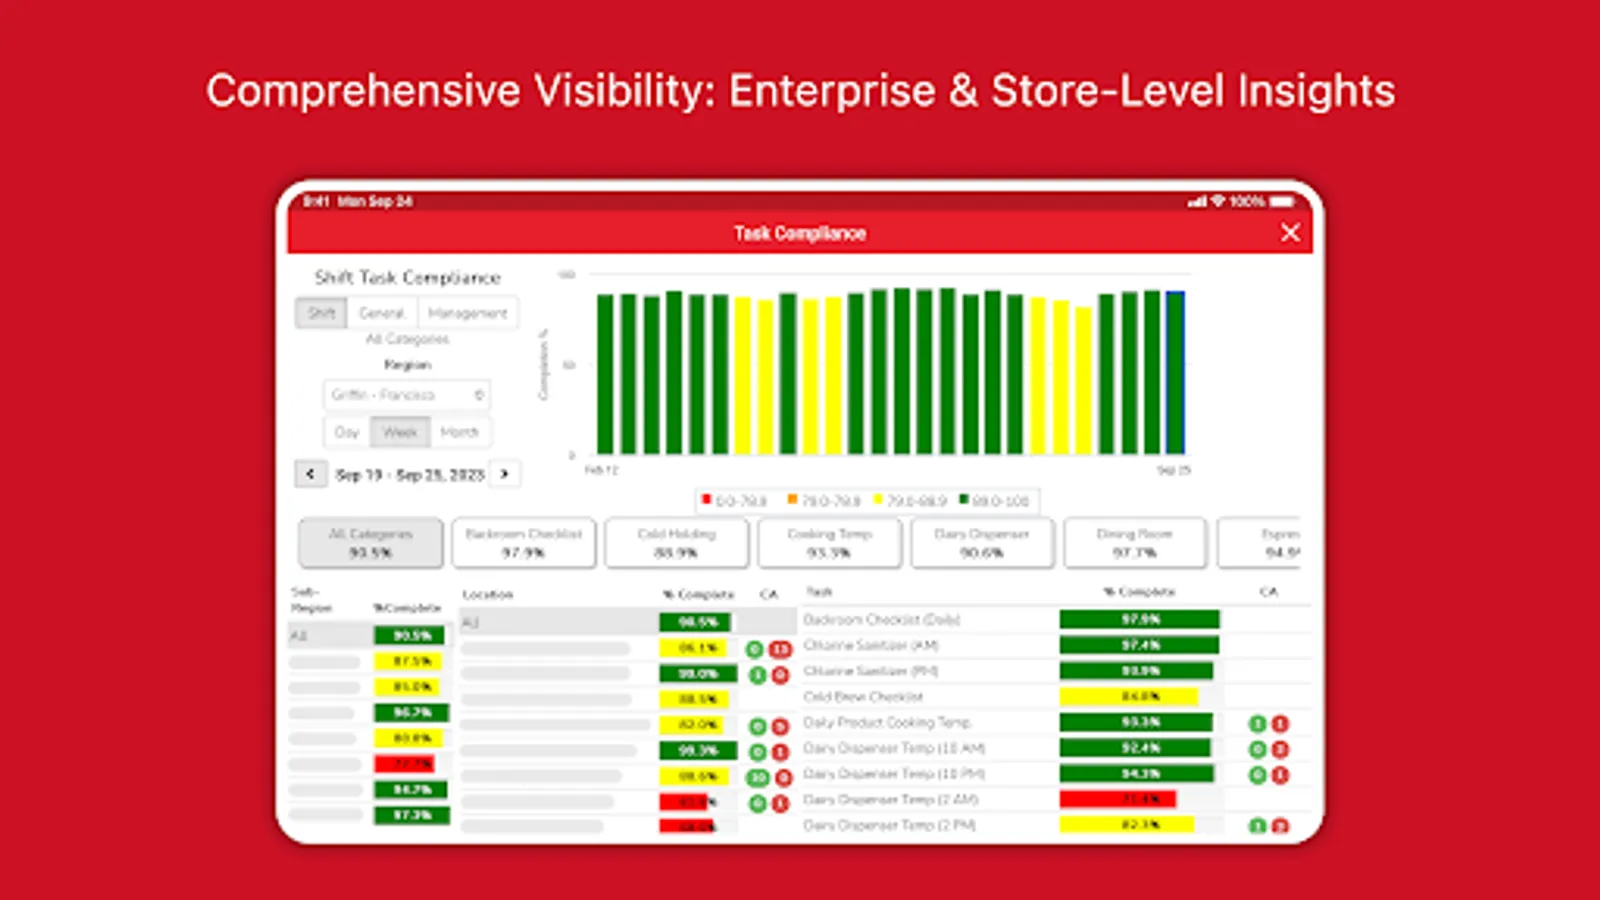Click the Sub-Region column header
The image size is (1600, 900).
coord(311,600)
